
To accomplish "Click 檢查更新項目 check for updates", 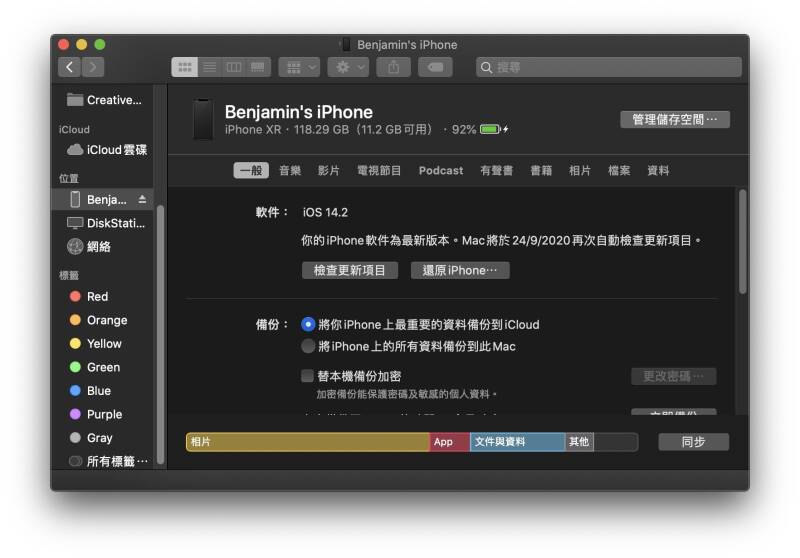I will (350, 270).
